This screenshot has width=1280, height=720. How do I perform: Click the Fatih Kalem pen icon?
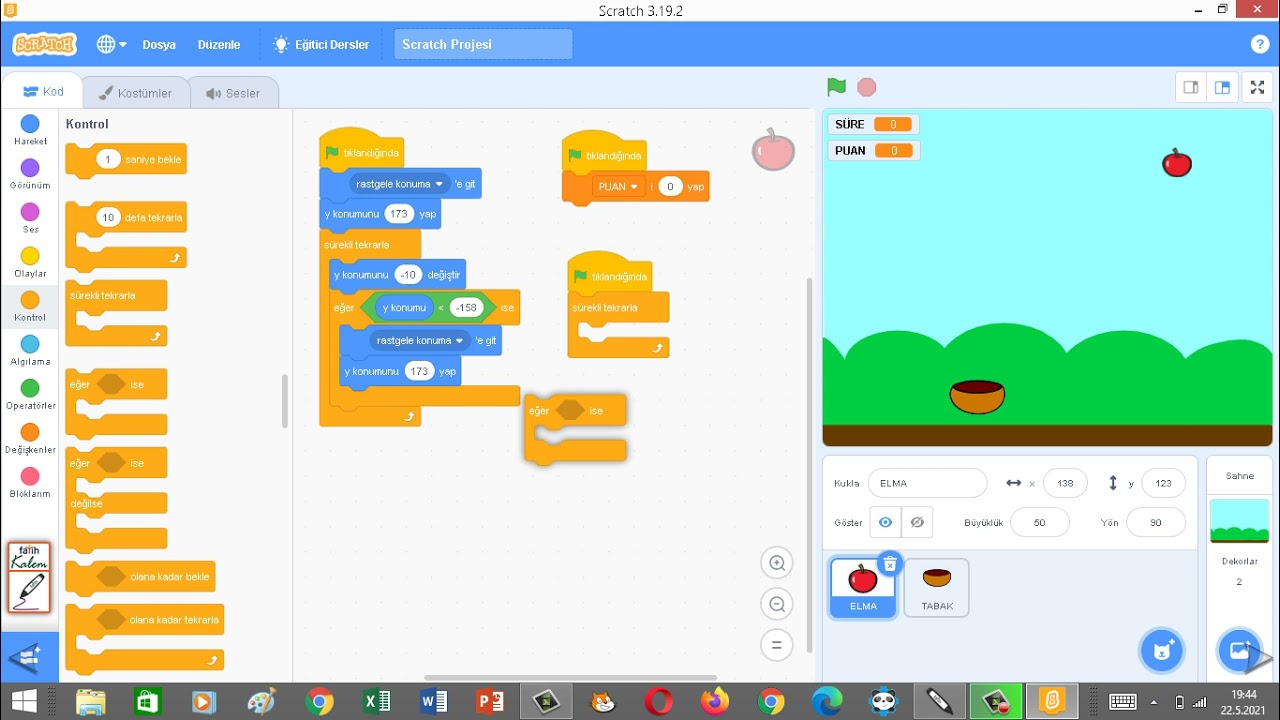click(x=29, y=577)
